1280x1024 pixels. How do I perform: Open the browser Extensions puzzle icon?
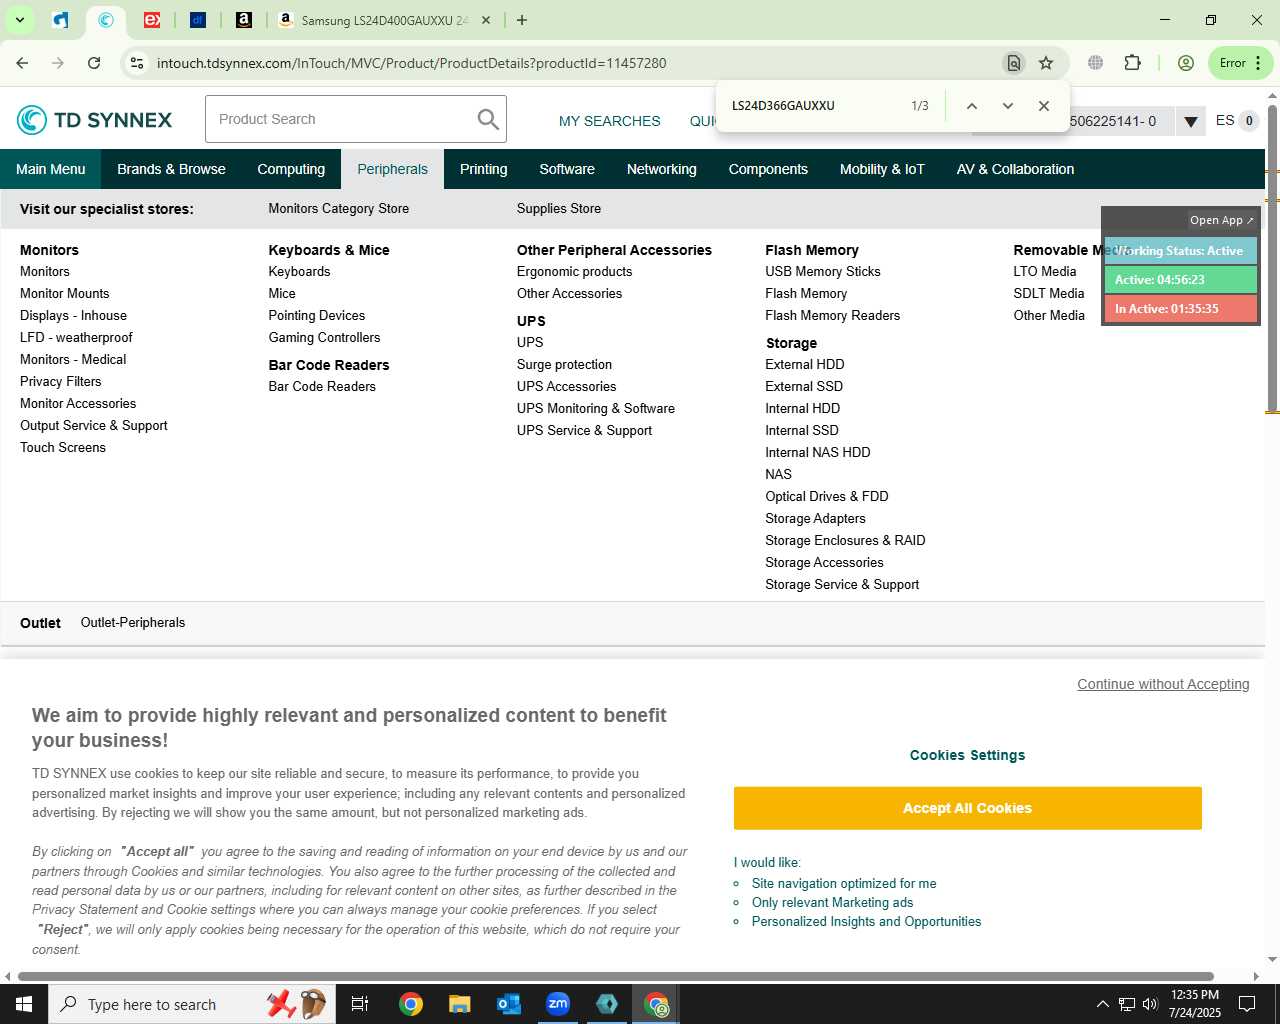(x=1133, y=63)
